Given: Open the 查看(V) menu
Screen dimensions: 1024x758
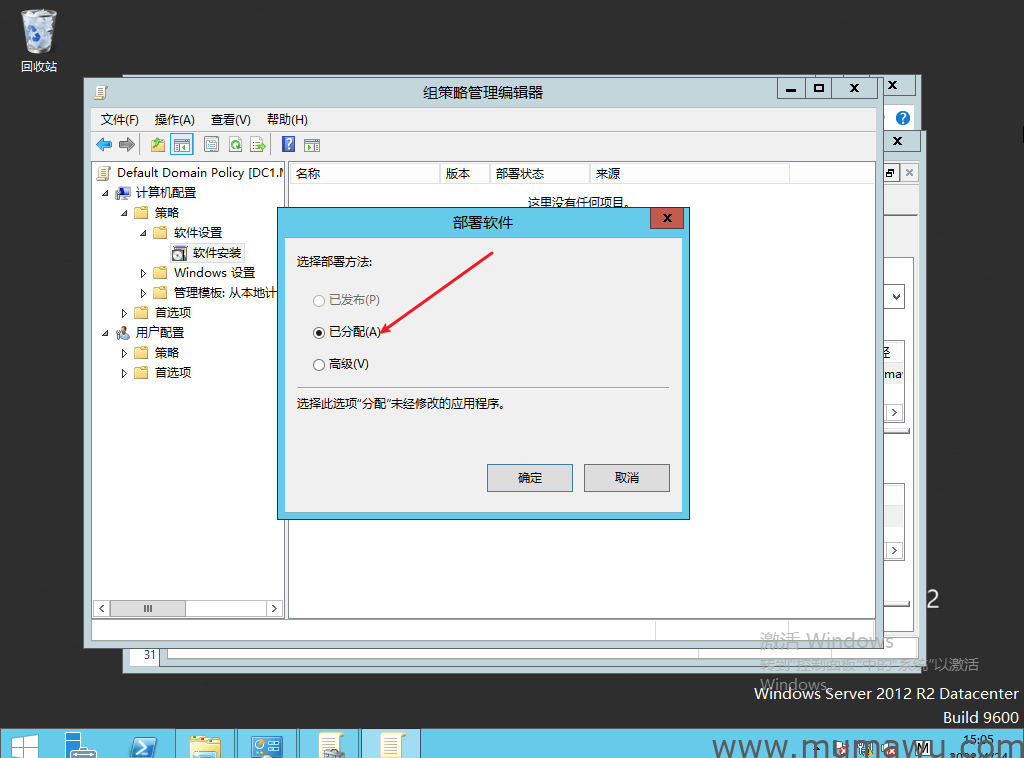Looking at the screenshot, I should (230, 119).
